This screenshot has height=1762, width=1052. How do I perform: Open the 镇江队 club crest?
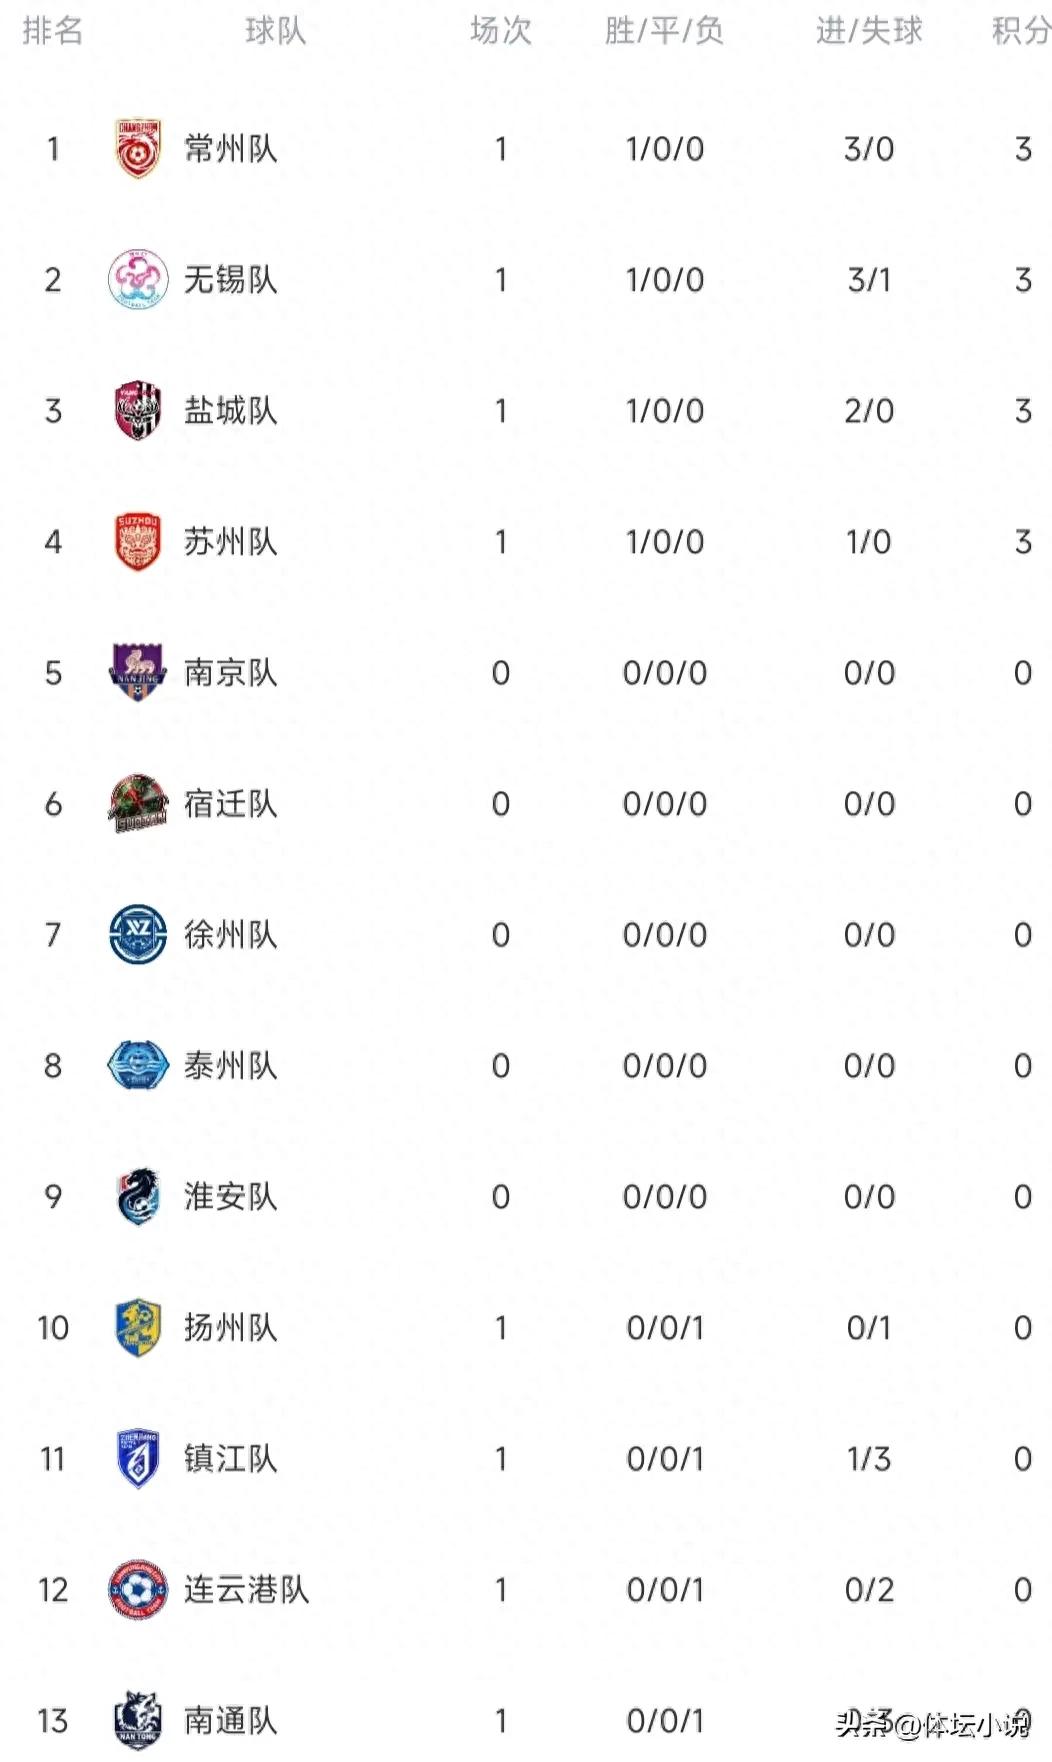(138, 1460)
